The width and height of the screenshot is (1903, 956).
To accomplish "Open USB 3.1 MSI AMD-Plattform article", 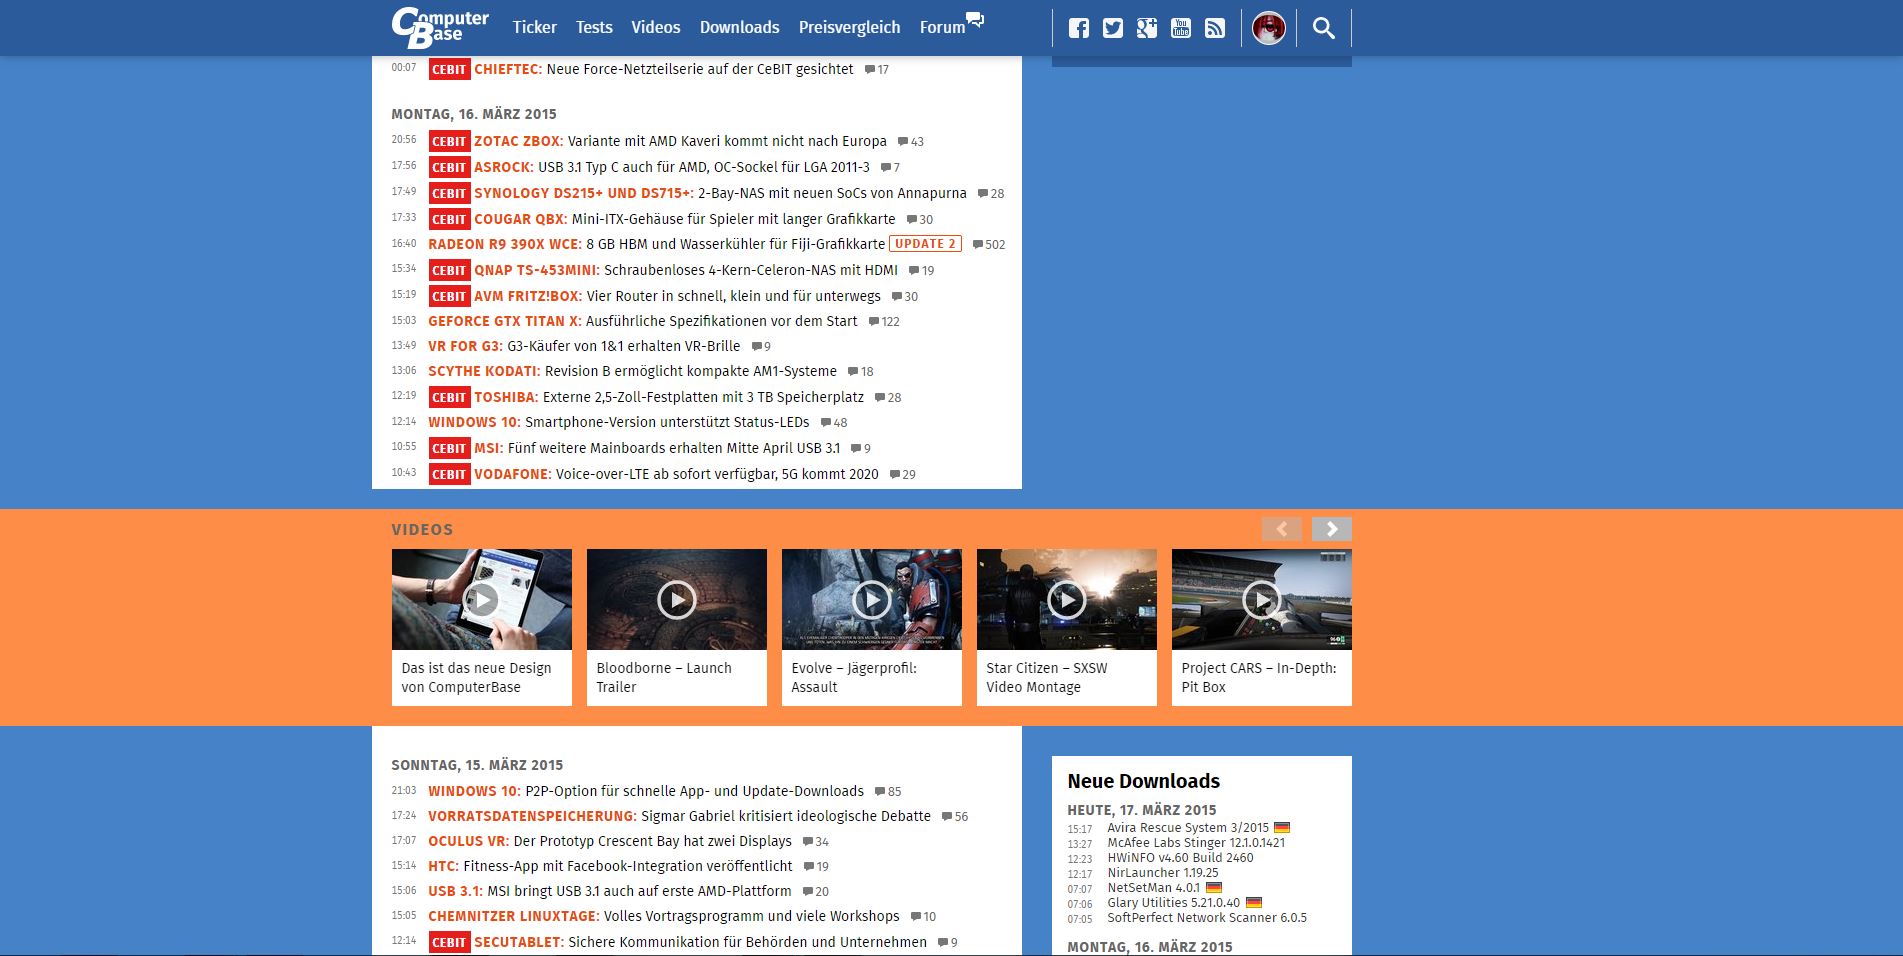I will click(x=610, y=891).
